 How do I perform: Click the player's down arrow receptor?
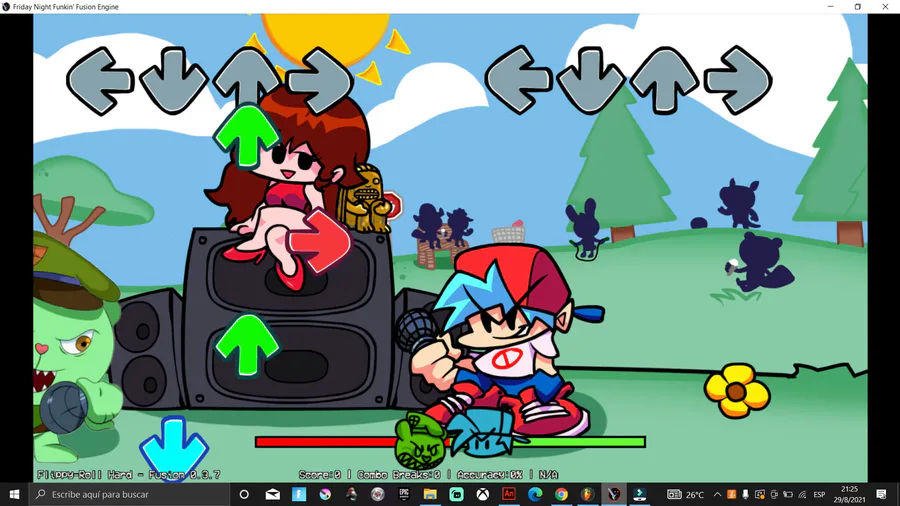(591, 80)
